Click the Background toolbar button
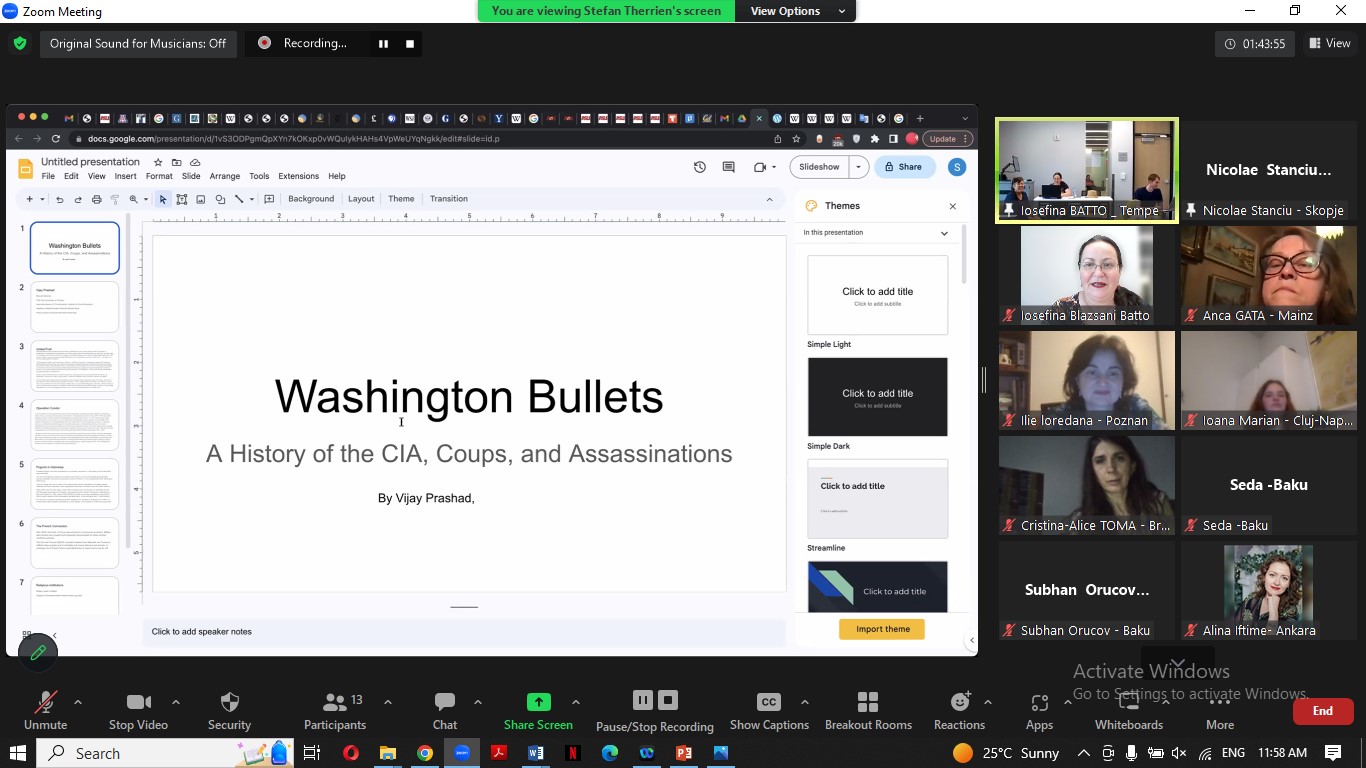 click(311, 199)
